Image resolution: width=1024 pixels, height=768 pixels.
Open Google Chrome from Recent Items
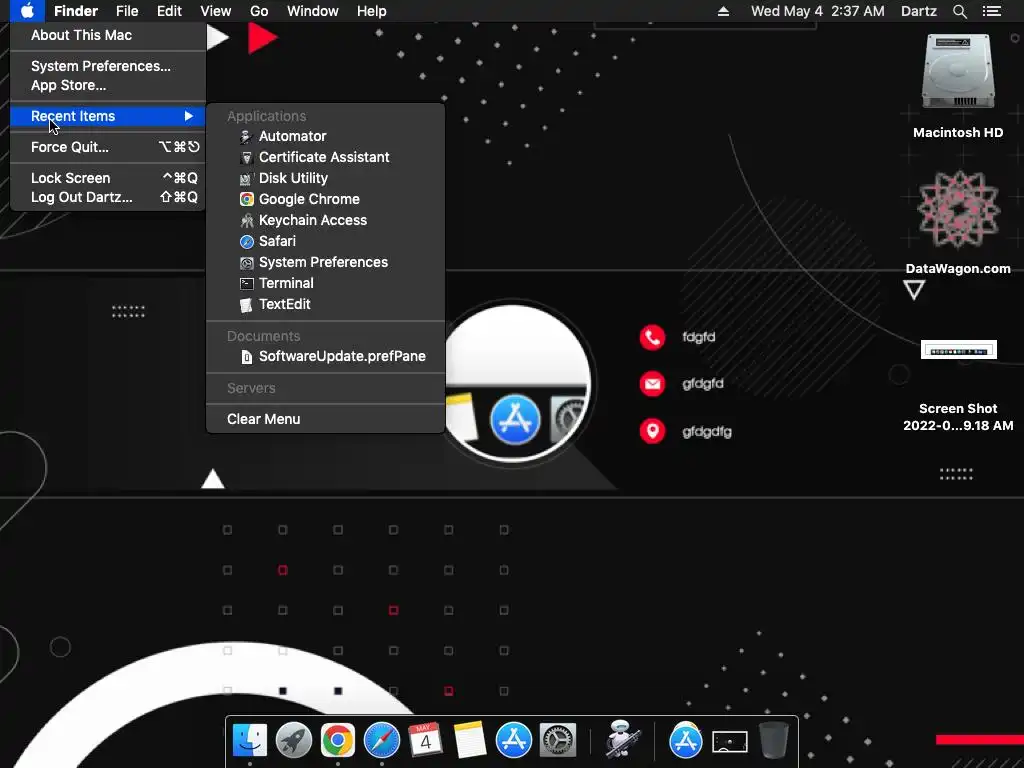(326, 199)
